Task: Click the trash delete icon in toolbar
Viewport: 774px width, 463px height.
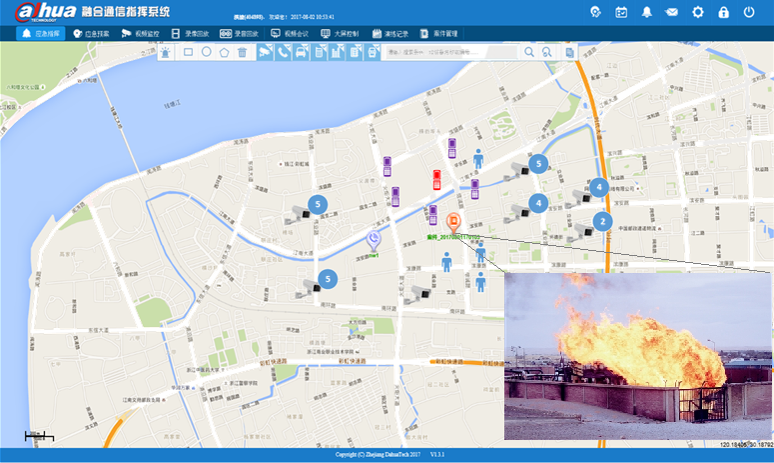Action: pyautogui.click(x=242, y=52)
